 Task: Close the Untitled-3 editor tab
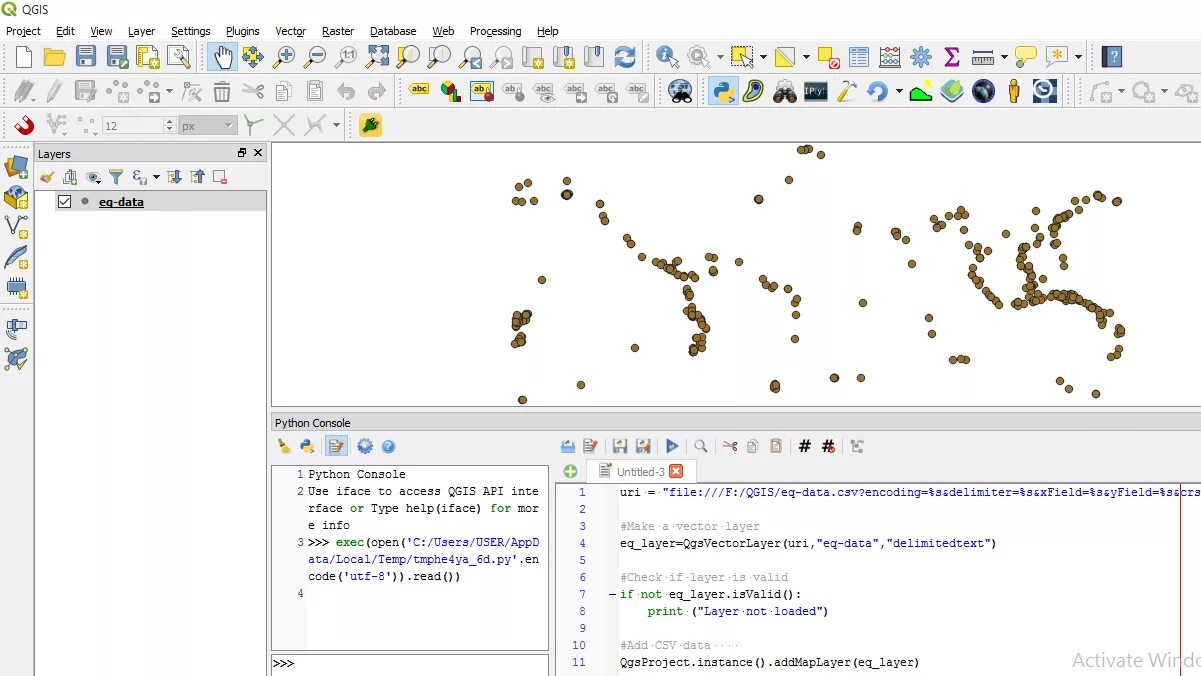tap(676, 471)
